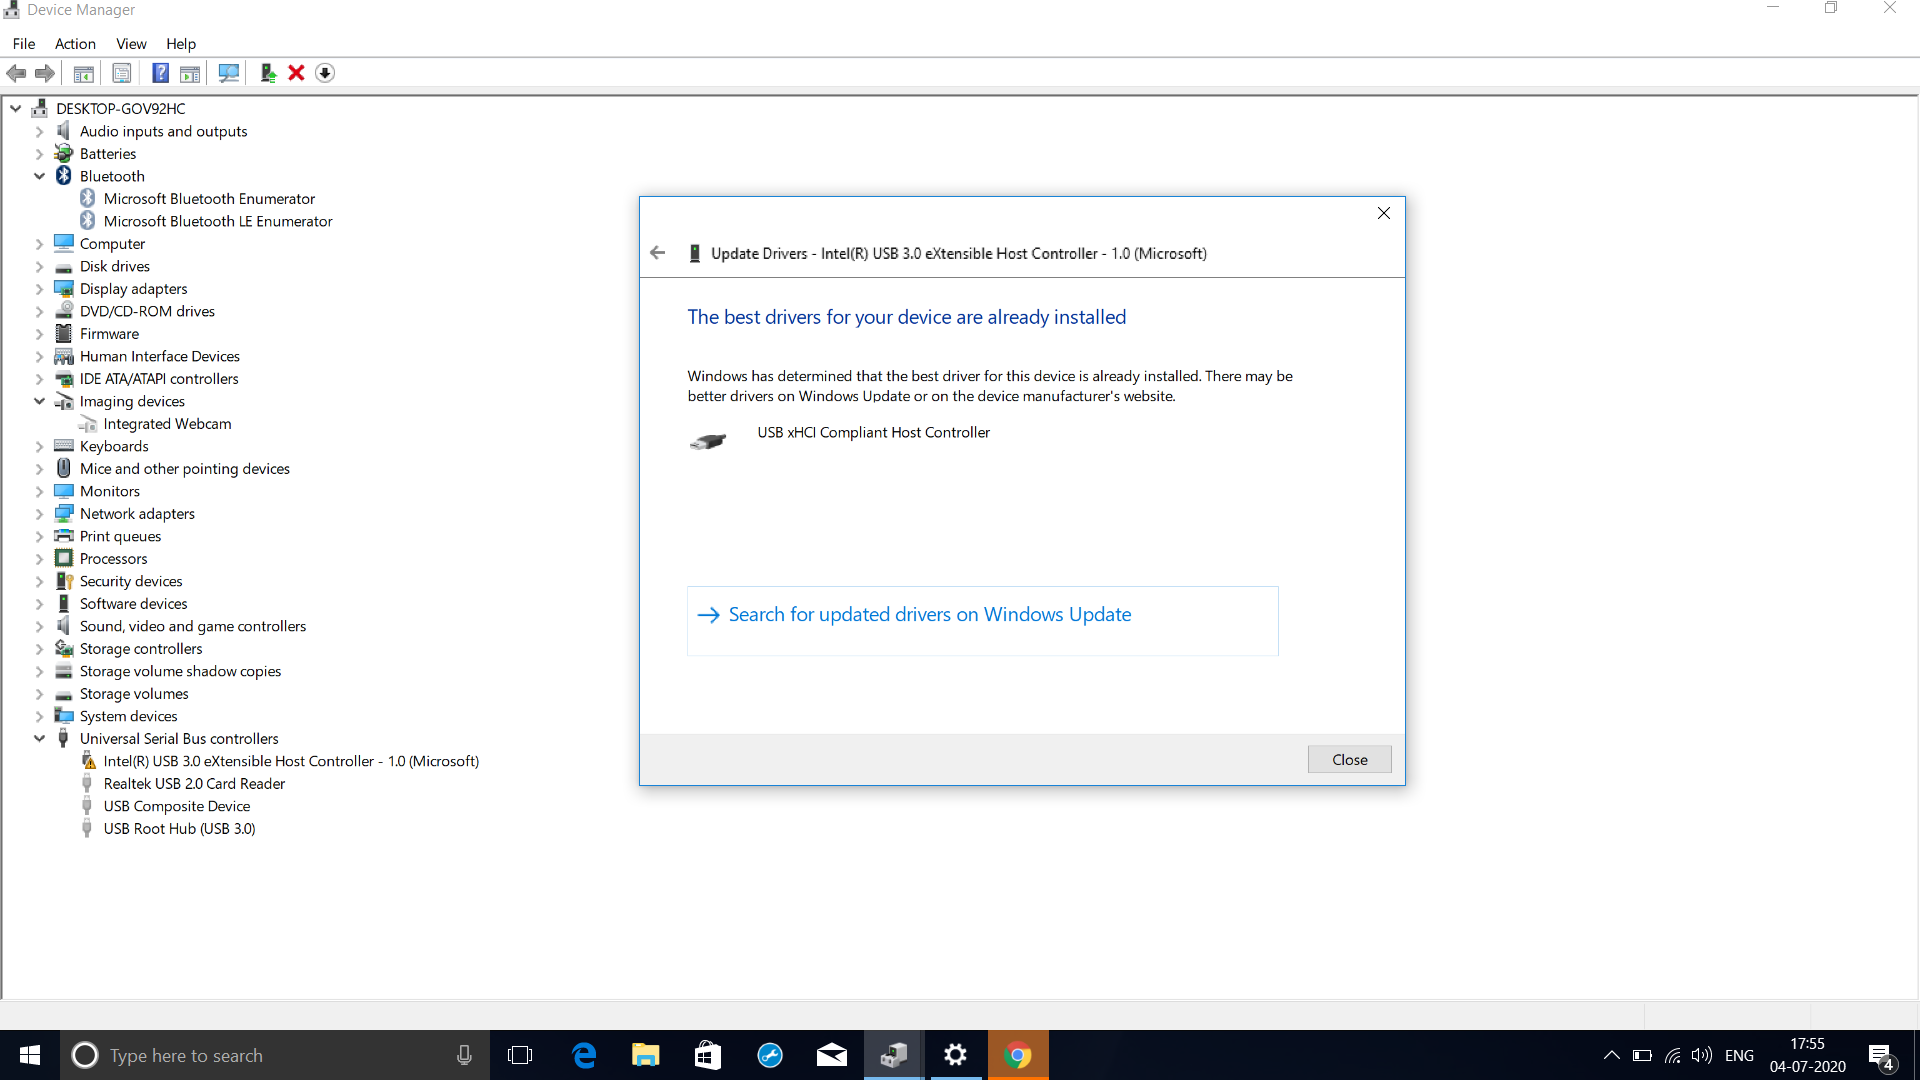Click the ENG language indicator
This screenshot has height=1080, width=1920.
pyautogui.click(x=1739, y=1055)
